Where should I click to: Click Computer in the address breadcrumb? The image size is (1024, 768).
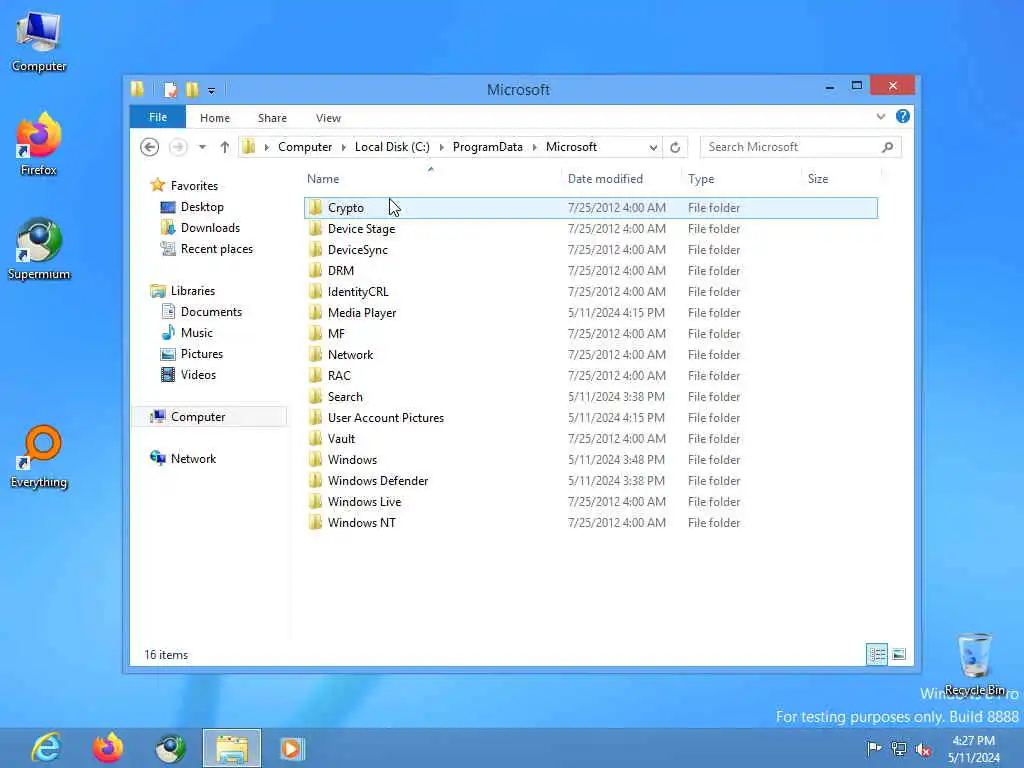pos(305,147)
